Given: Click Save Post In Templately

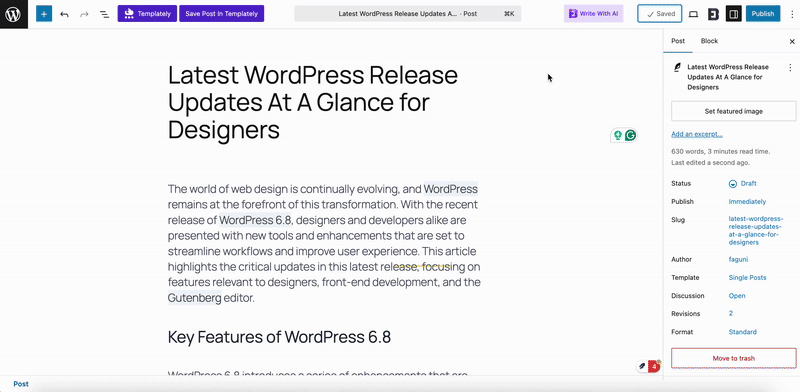Looking at the screenshot, I should [221, 14].
